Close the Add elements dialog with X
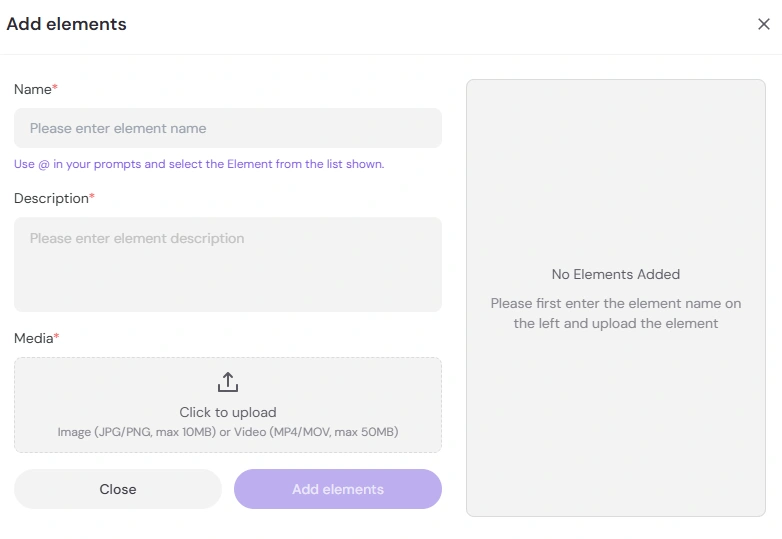782x539 pixels. click(x=764, y=25)
